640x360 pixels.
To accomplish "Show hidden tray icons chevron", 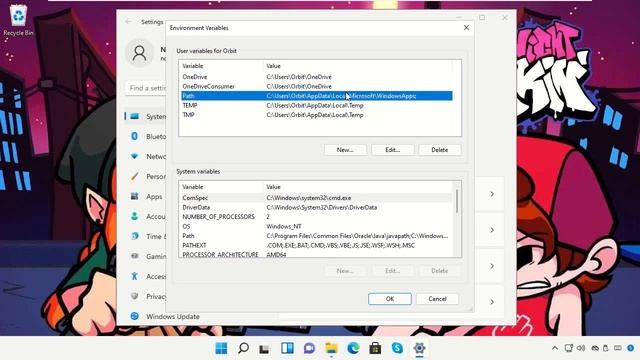I will point(555,348).
